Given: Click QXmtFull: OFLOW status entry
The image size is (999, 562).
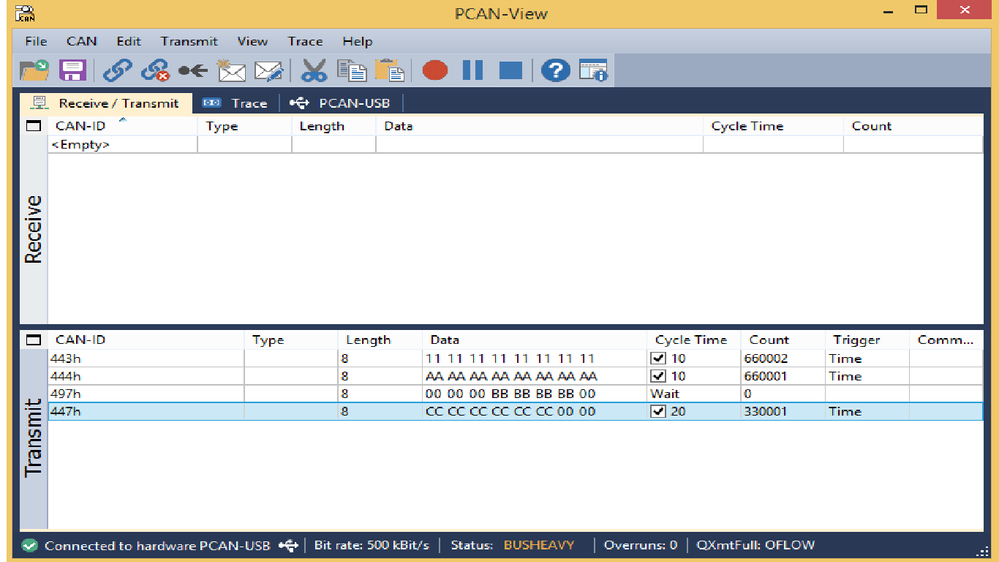Looking at the screenshot, I should (x=756, y=545).
